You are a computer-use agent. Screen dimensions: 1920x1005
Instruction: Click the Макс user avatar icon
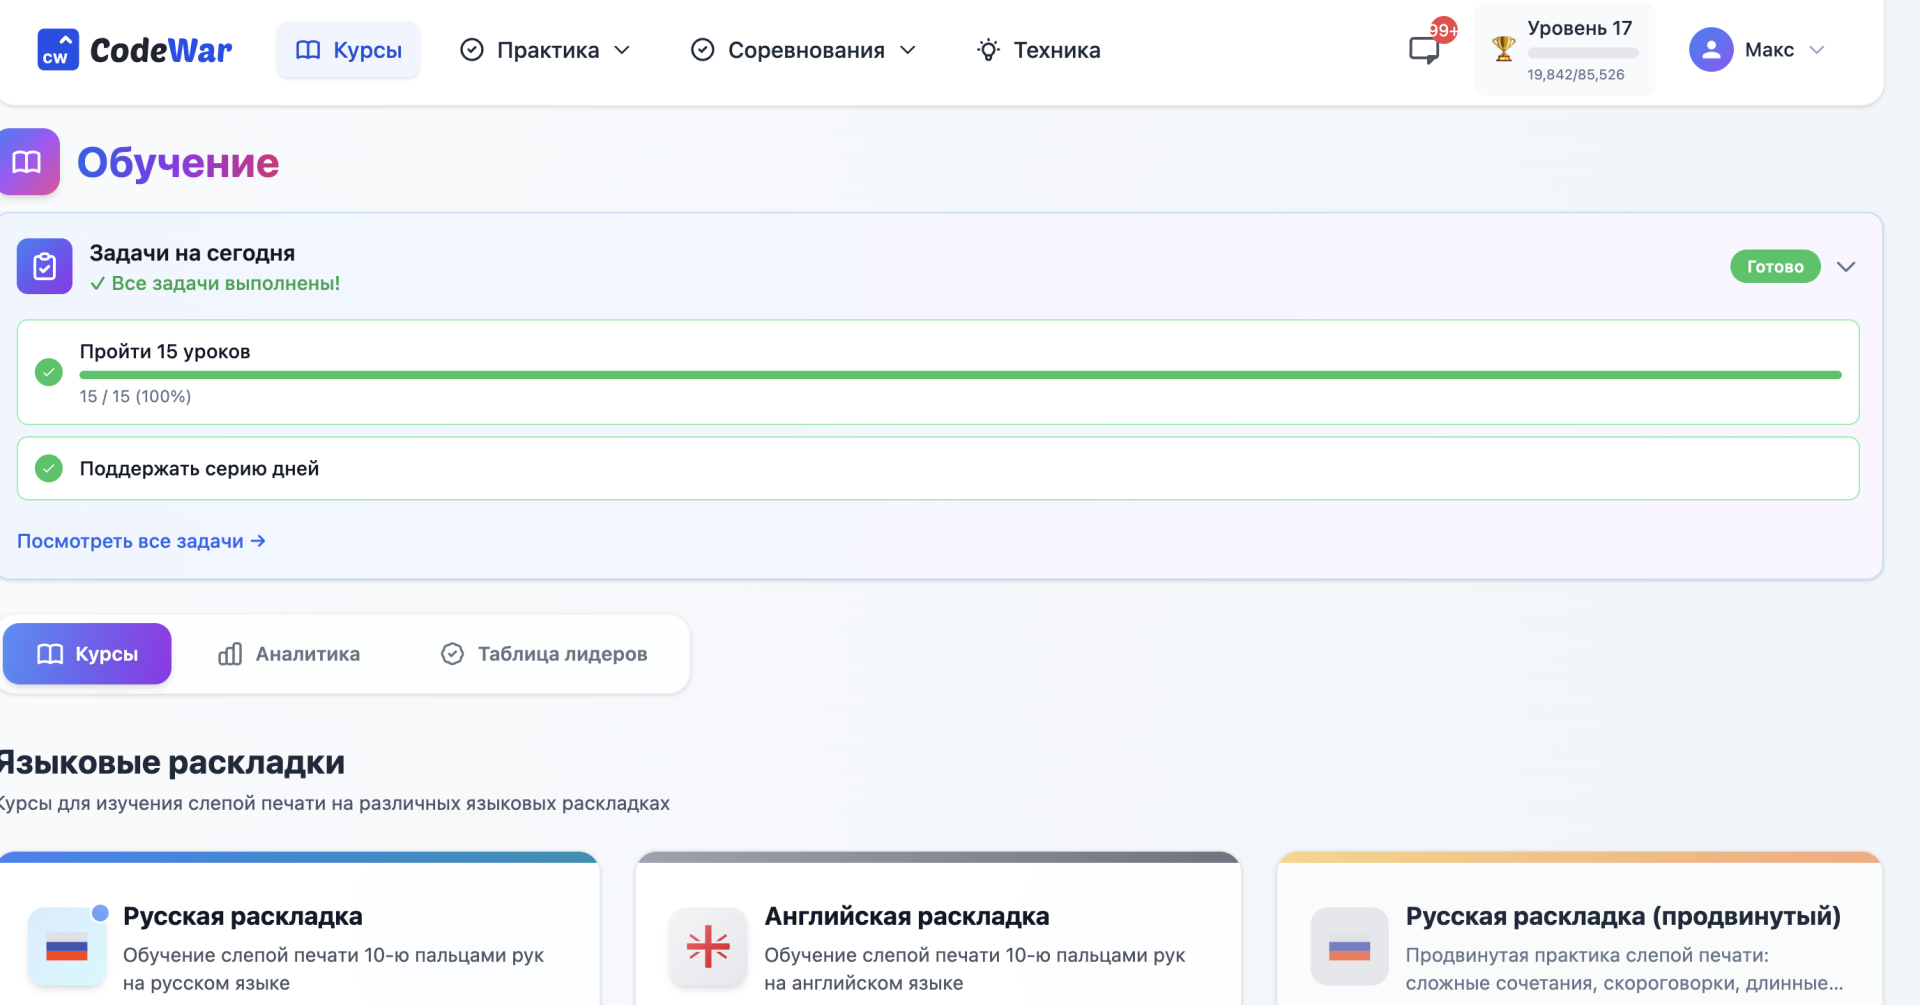1710,49
